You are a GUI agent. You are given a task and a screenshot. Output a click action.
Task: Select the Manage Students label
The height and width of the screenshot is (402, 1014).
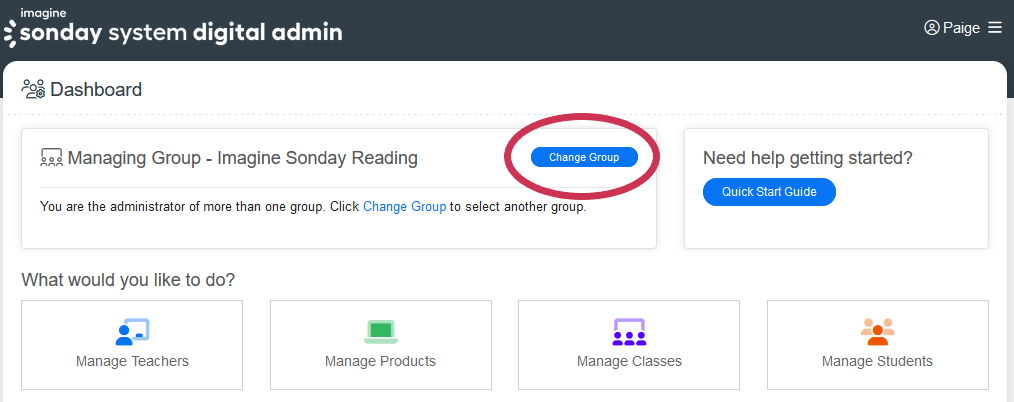pos(877,361)
